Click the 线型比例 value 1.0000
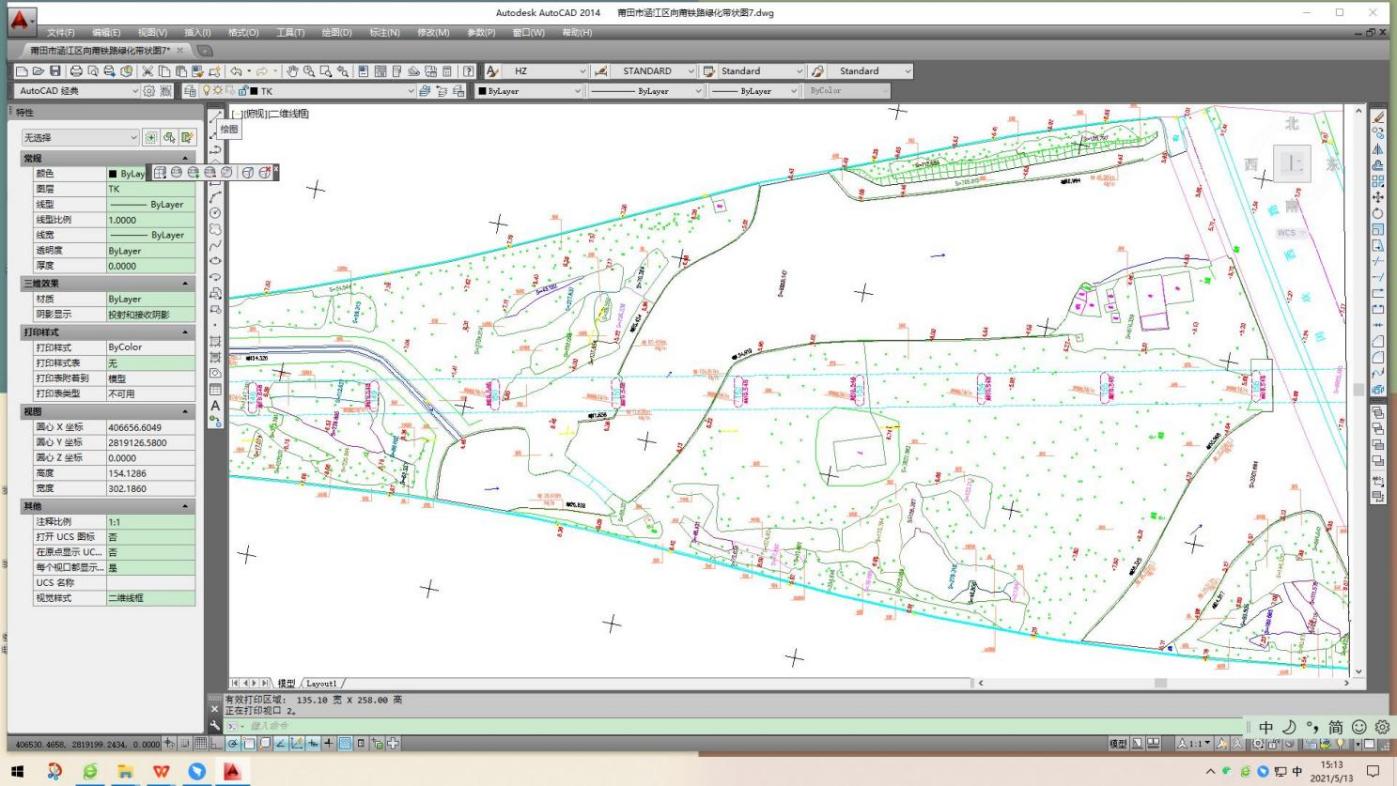This screenshot has height=786, width=1397. tap(150, 220)
